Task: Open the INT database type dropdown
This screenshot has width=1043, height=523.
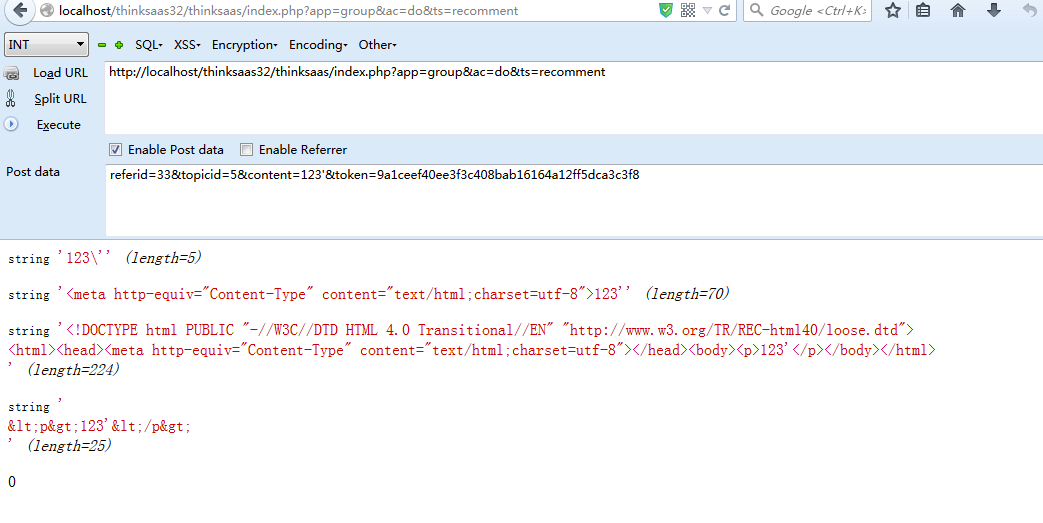Action: click(x=46, y=45)
